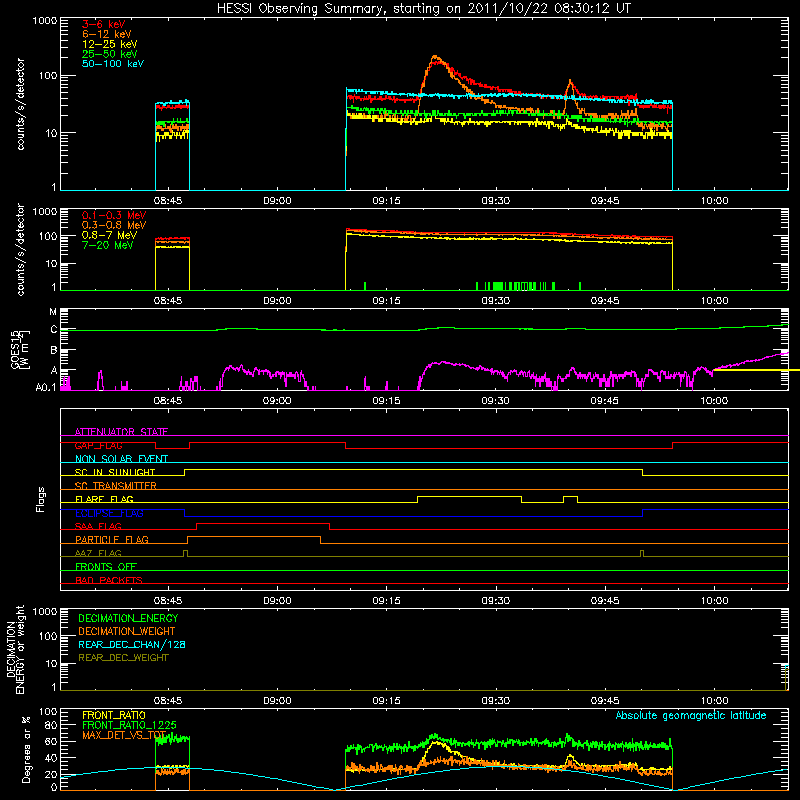Click the FLARE_FLAG label
This screenshot has width=800, height=800.
tap(104, 499)
